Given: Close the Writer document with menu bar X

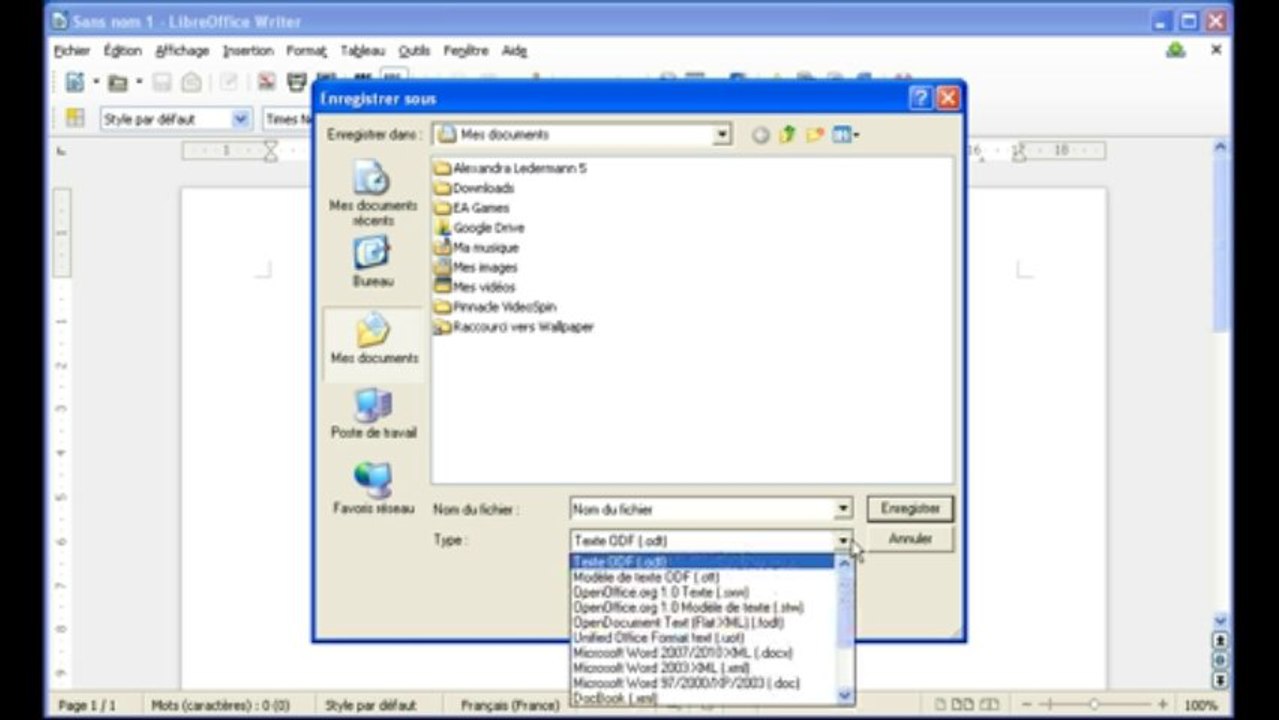Looking at the screenshot, I should pyautogui.click(x=1217, y=49).
